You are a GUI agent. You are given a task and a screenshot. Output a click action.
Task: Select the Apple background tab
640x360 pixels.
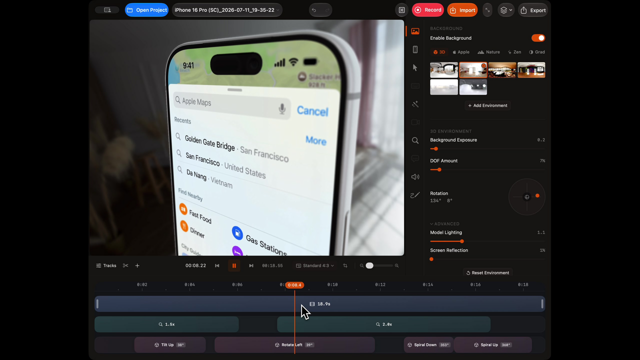[x=461, y=52]
